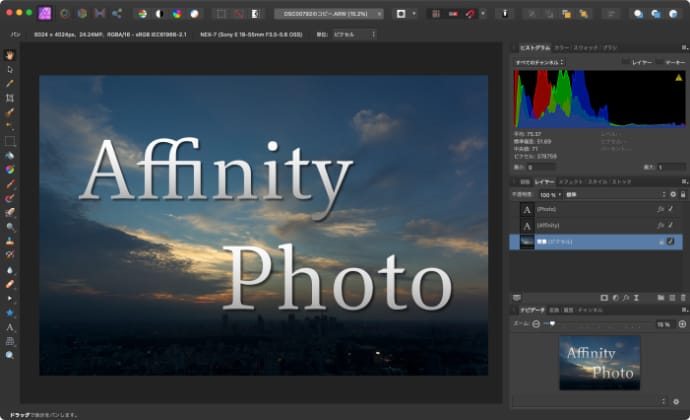This screenshot has height=420, width=690.
Task: Toggle visibility of the background pixel layer
Action: [671, 242]
